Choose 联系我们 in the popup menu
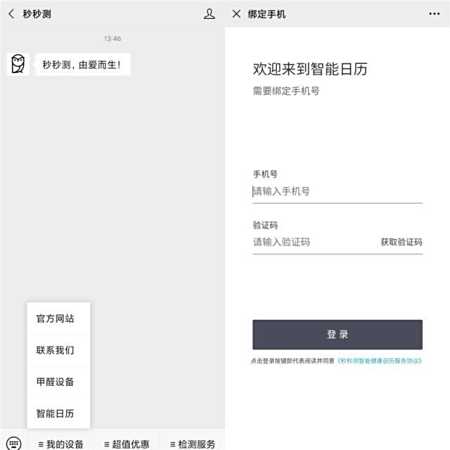This screenshot has height=450, width=450. (x=55, y=350)
